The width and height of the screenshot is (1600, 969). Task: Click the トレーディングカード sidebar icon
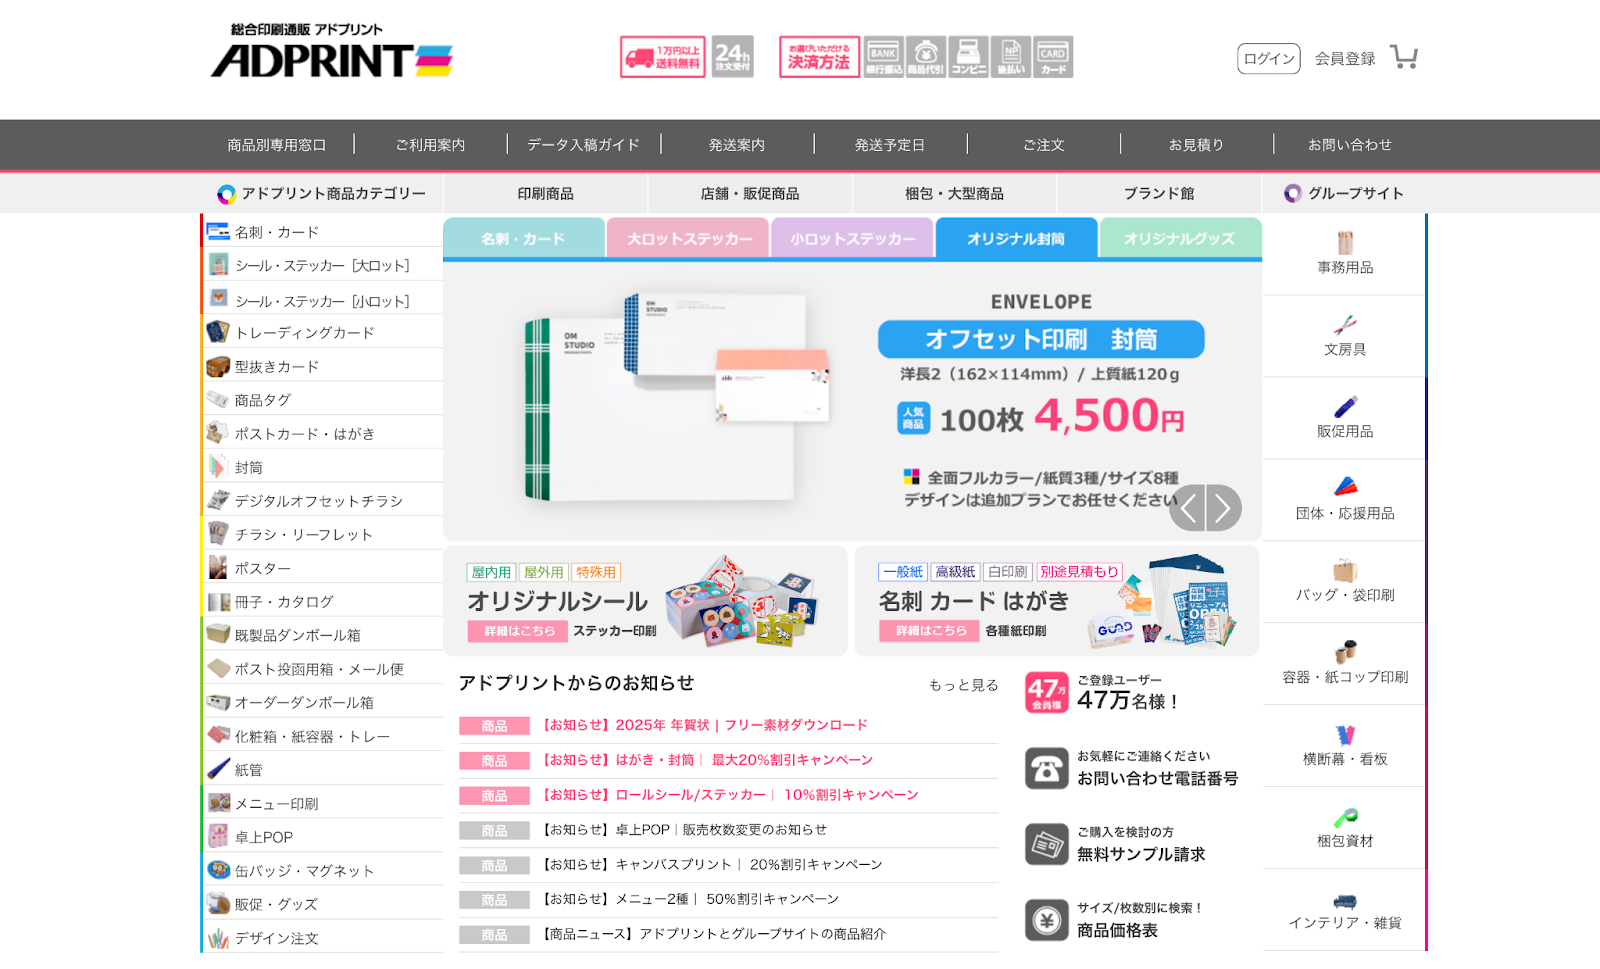pos(218,332)
